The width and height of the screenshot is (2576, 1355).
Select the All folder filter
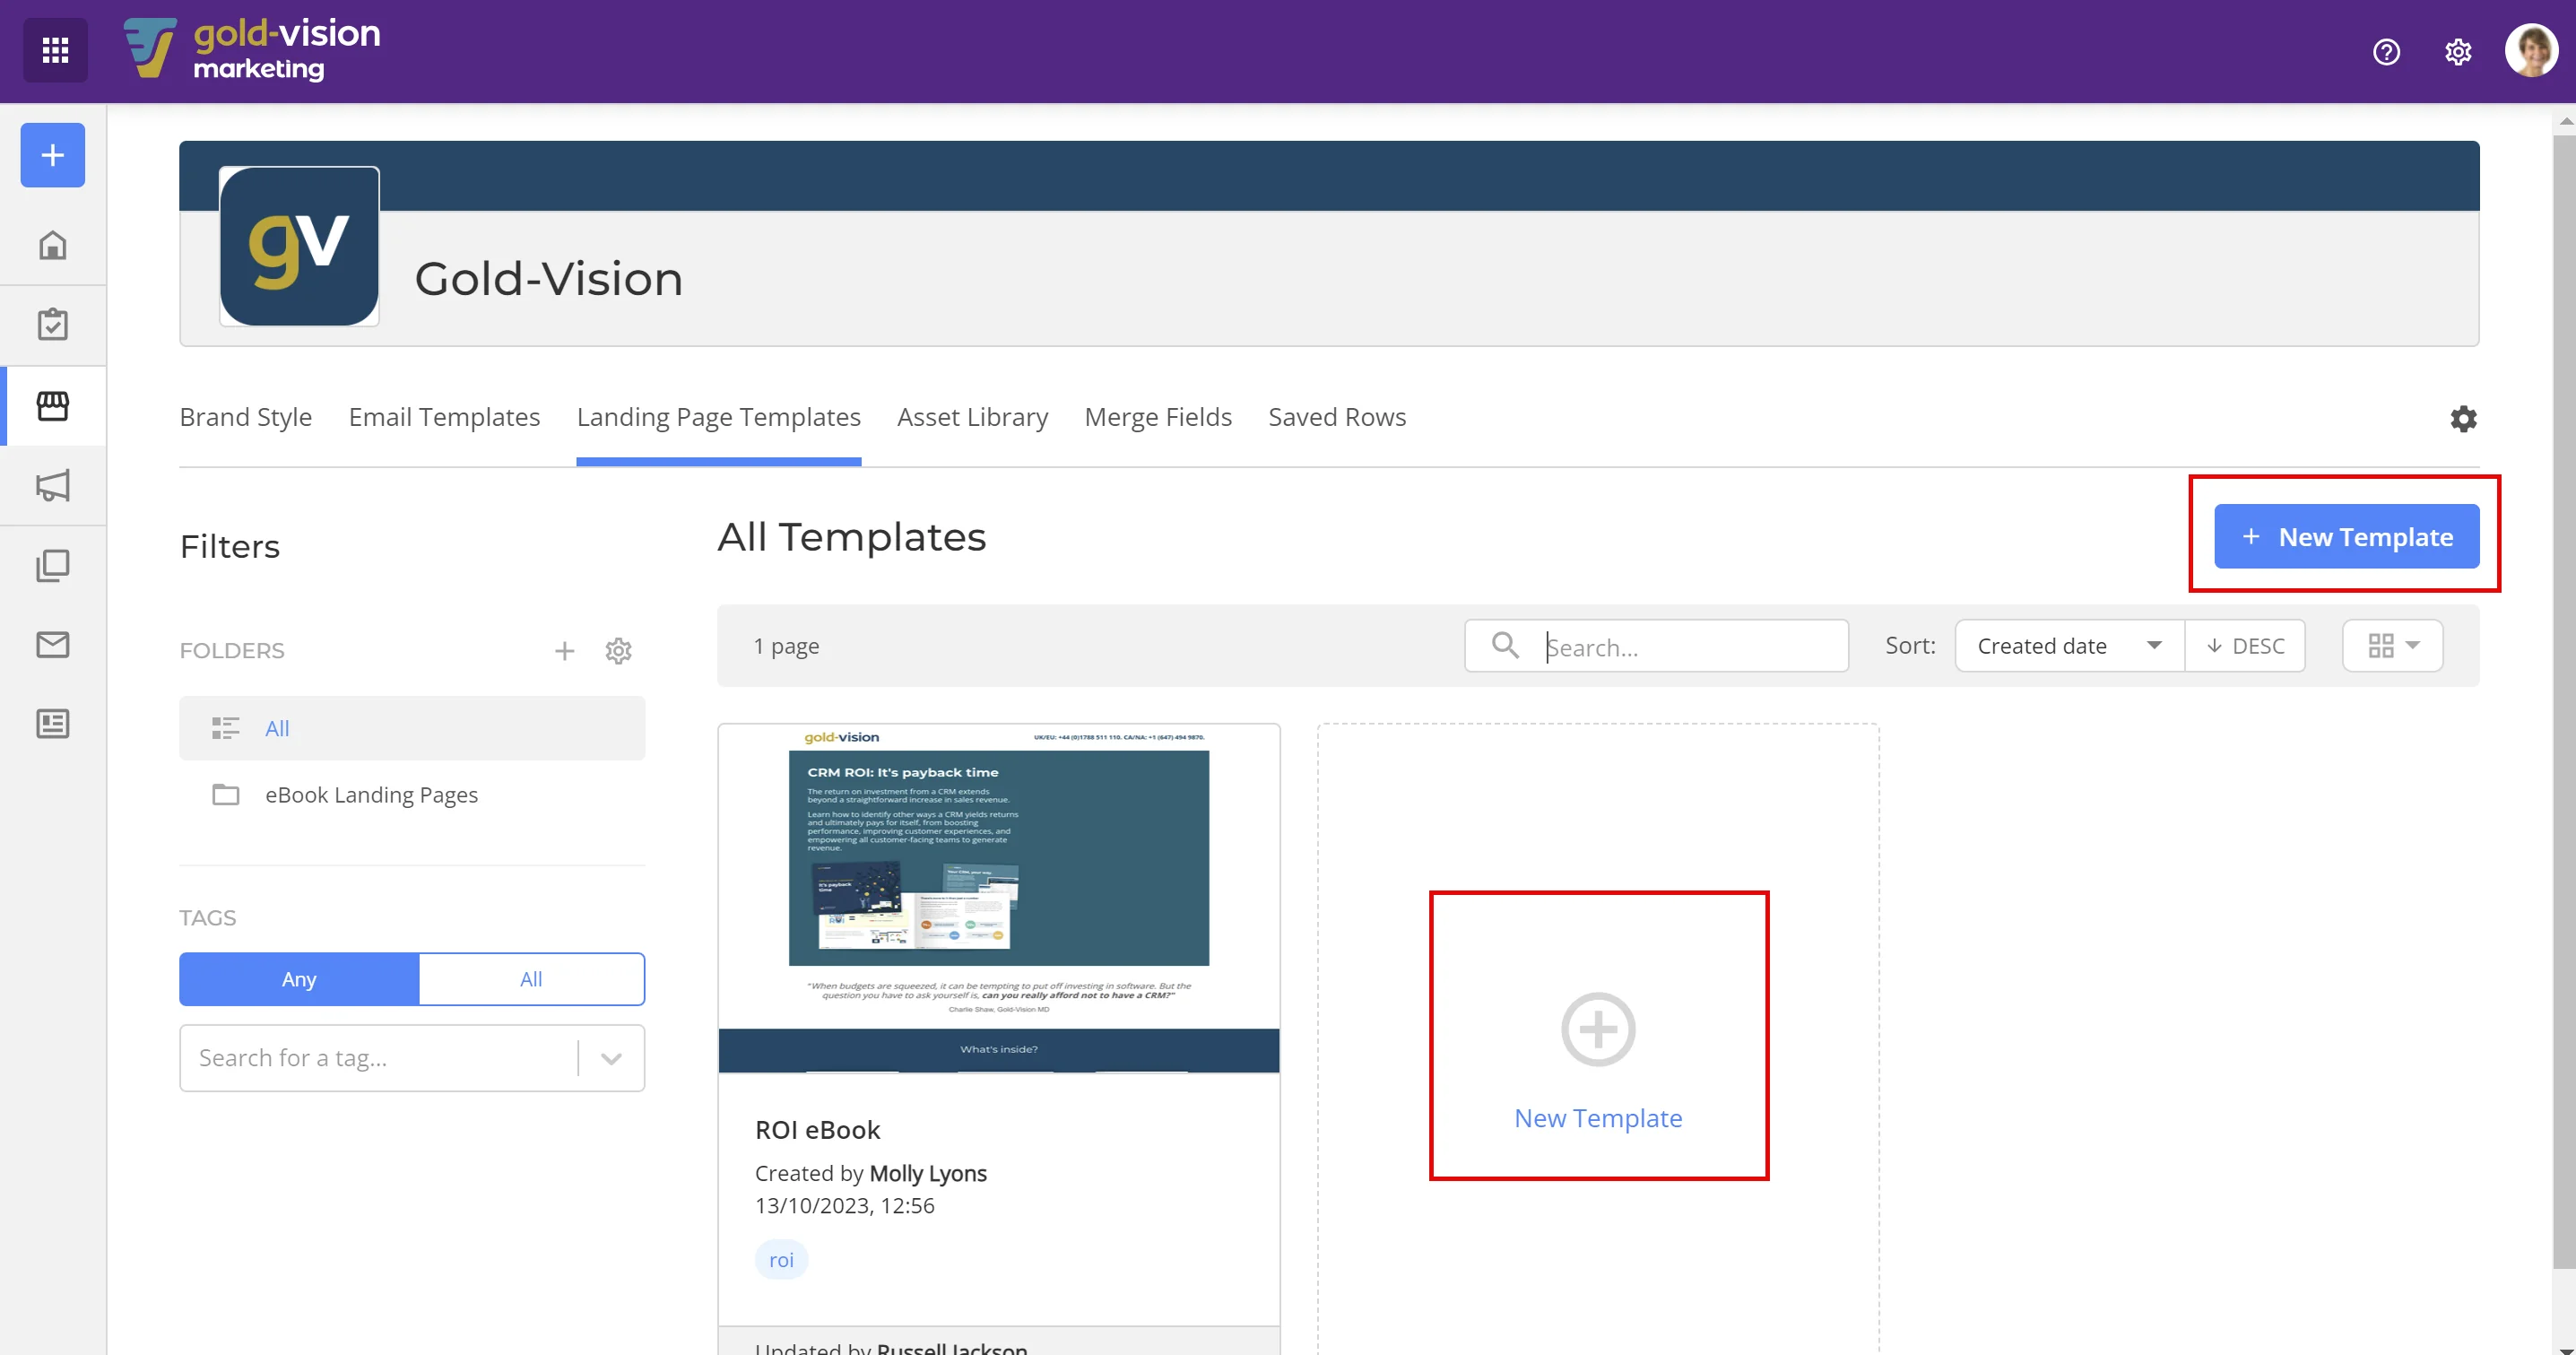tap(412, 728)
